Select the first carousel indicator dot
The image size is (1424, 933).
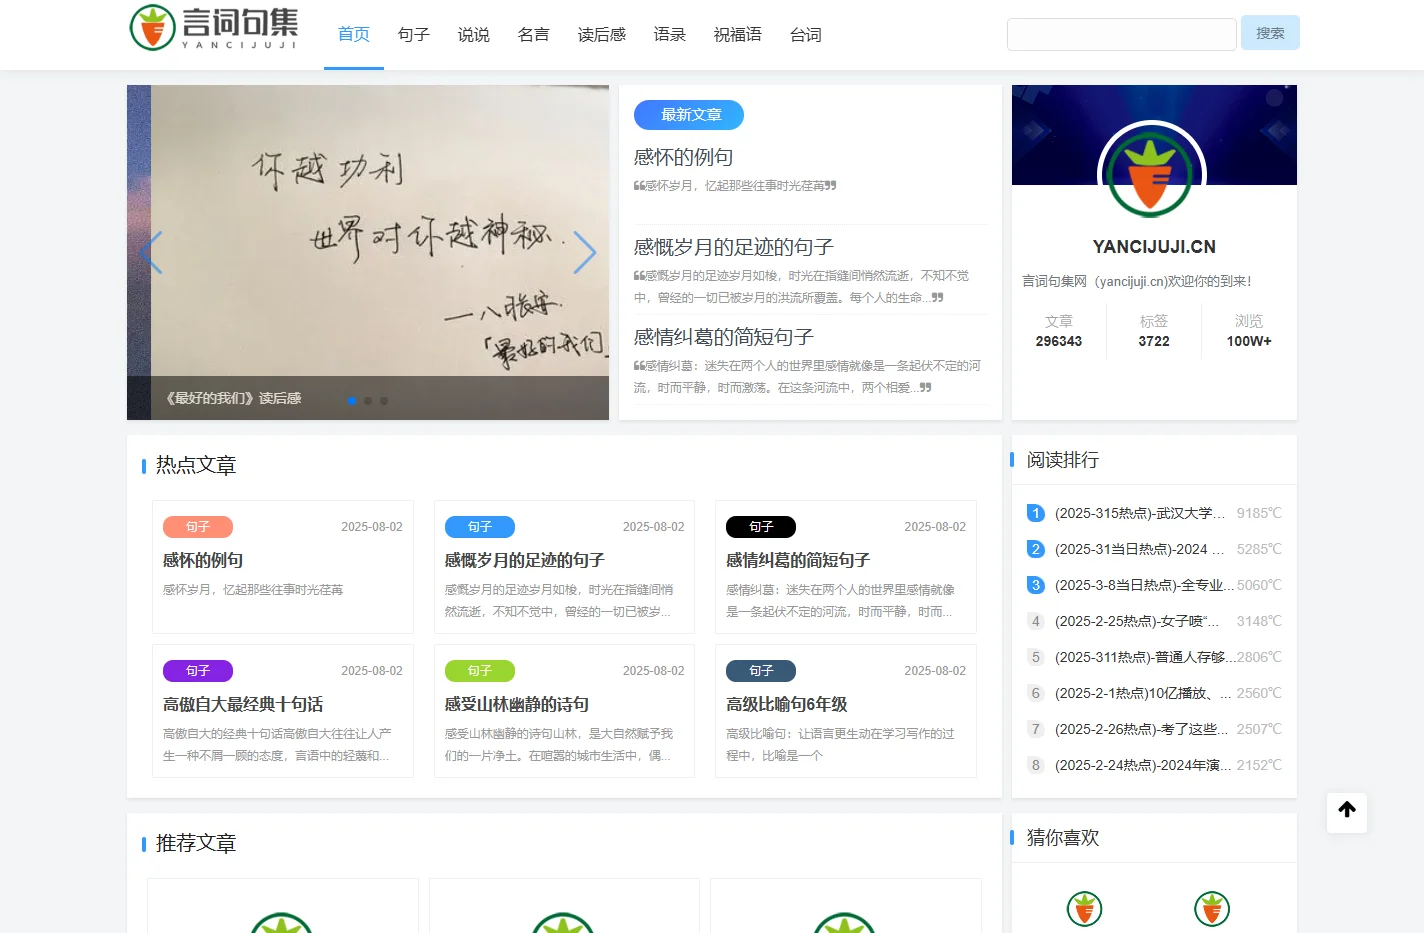[x=352, y=401]
